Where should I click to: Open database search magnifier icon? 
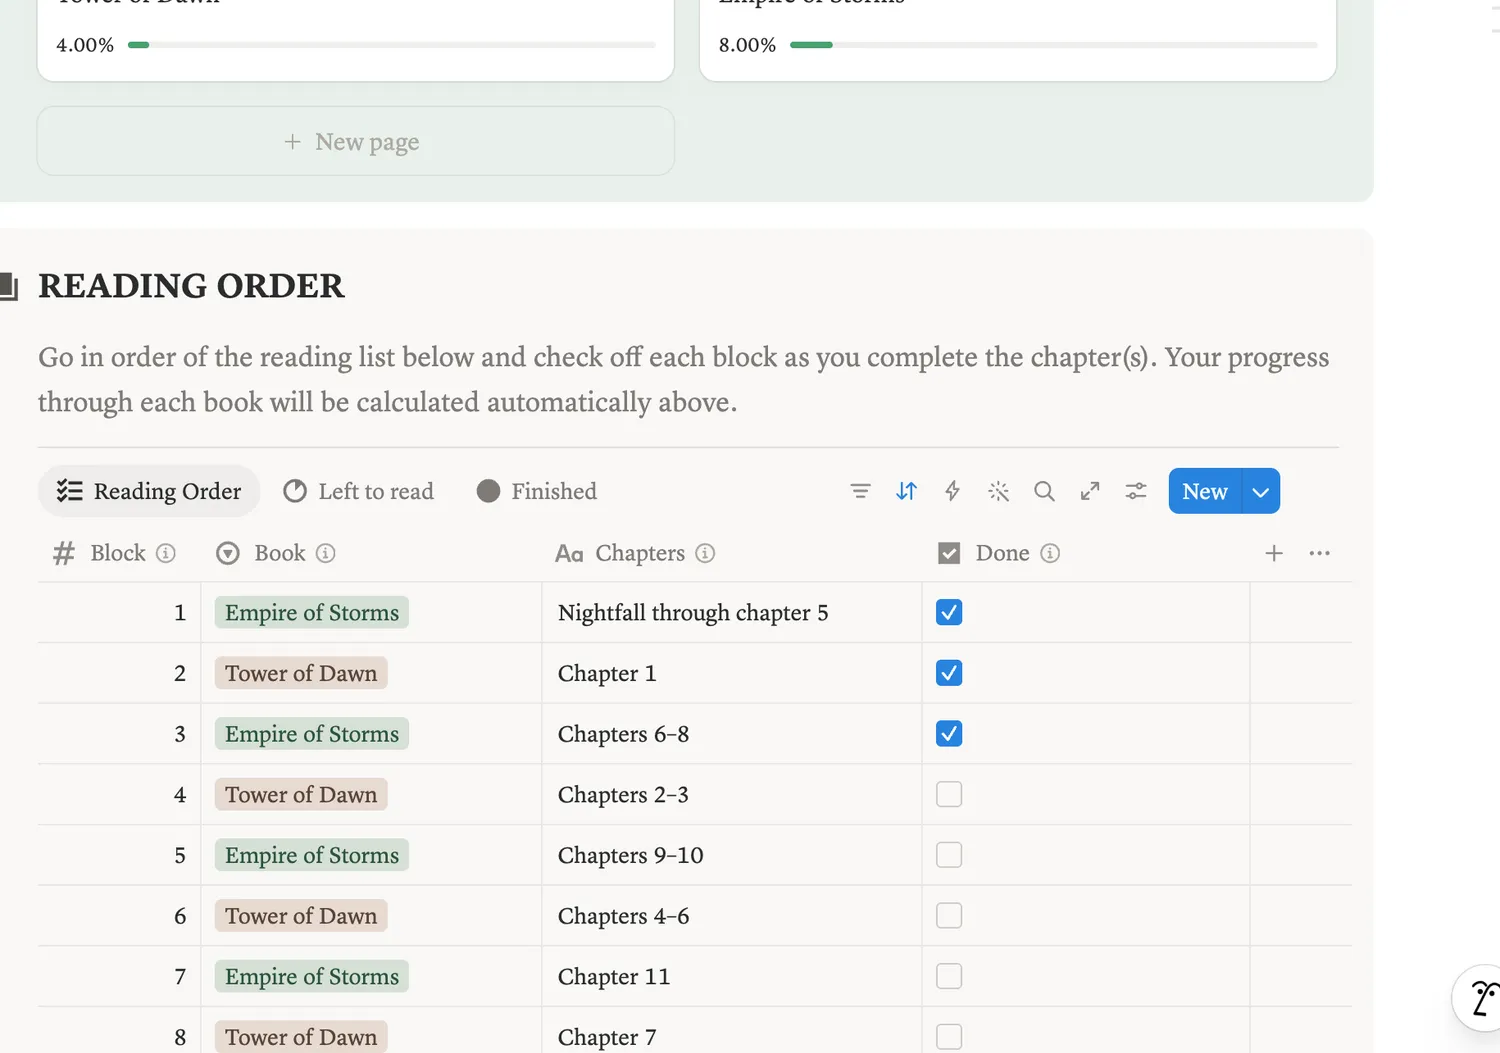[x=1044, y=491]
